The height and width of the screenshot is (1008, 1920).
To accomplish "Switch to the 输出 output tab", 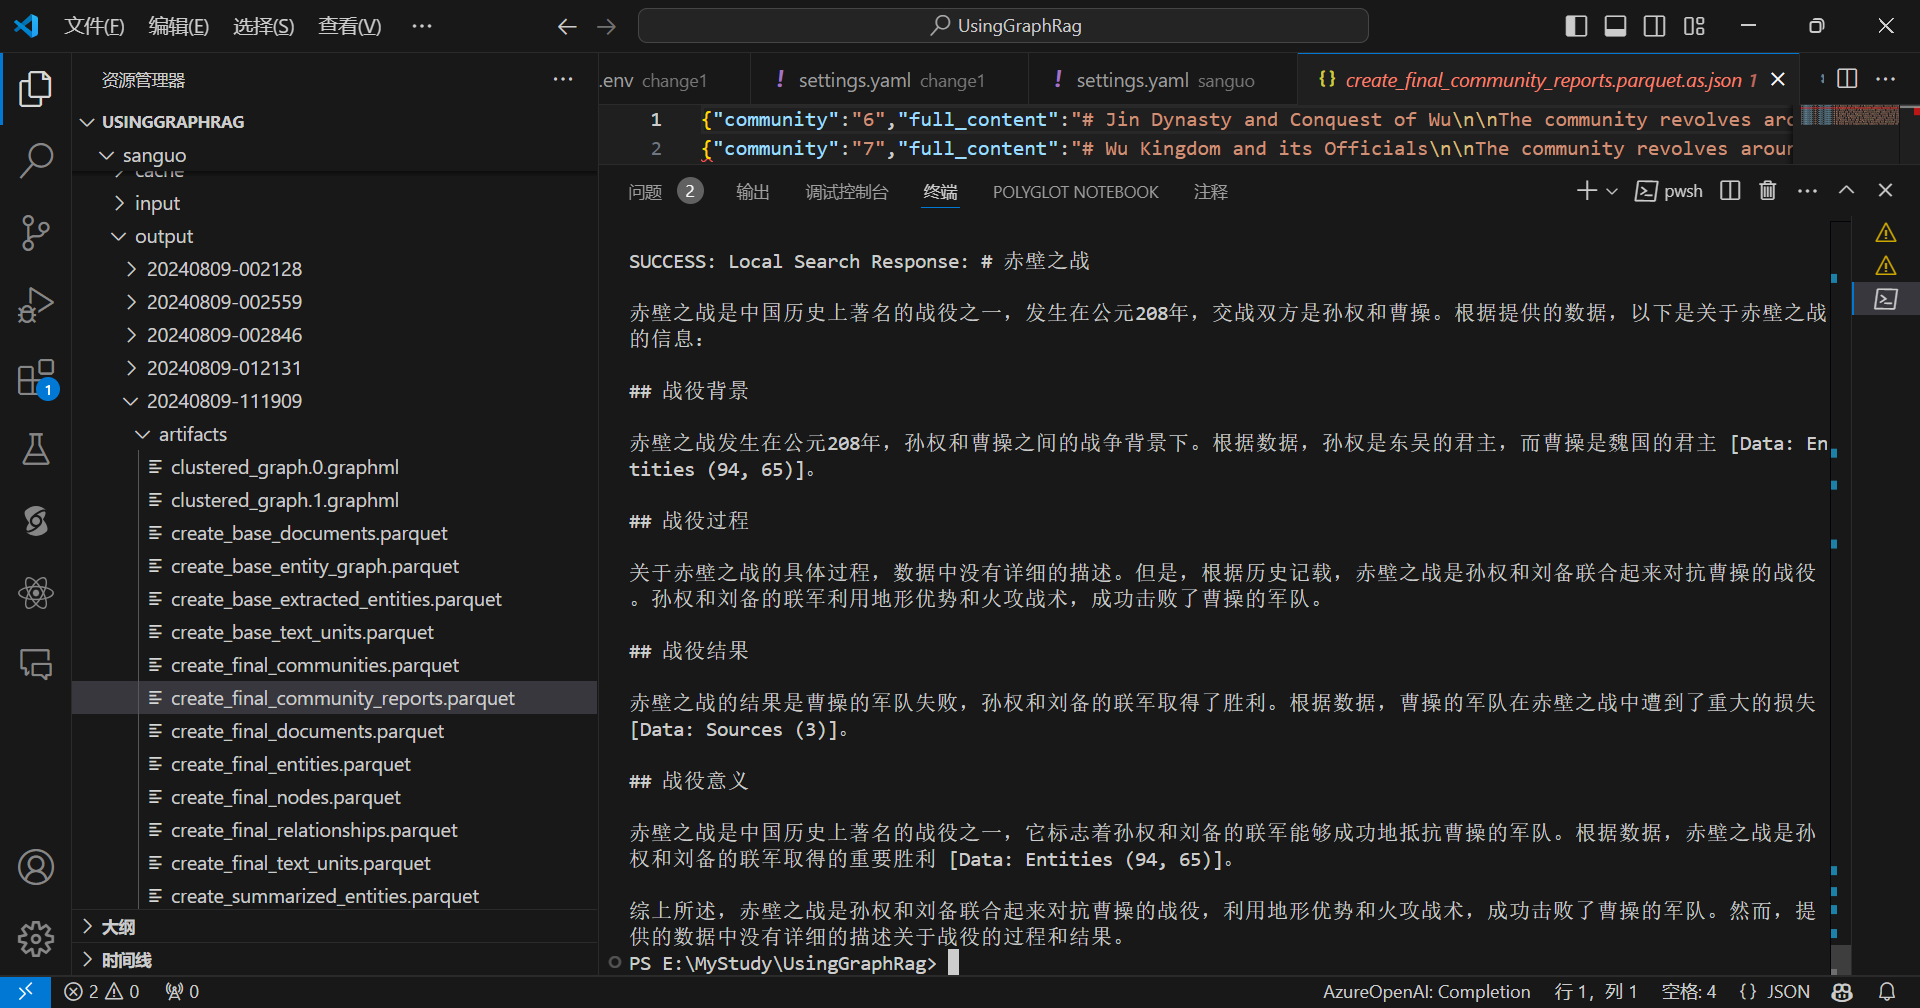I will (x=753, y=191).
